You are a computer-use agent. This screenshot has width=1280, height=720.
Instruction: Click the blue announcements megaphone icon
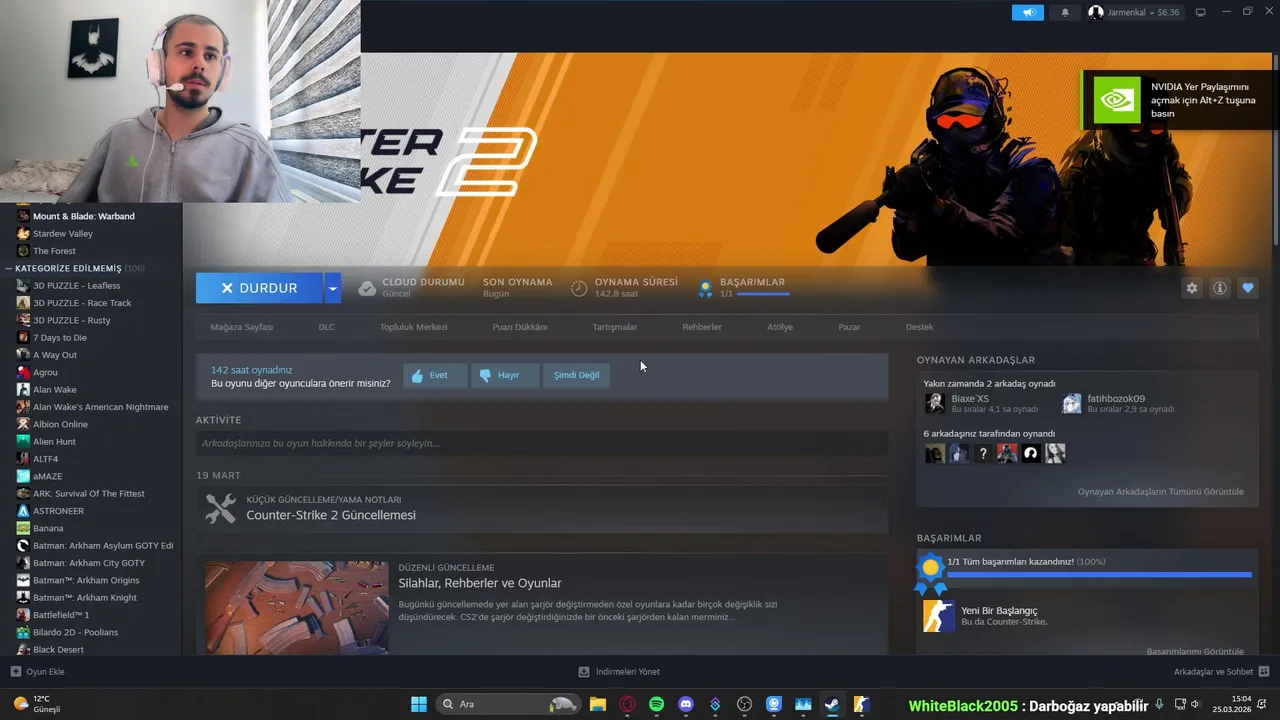(x=1027, y=12)
